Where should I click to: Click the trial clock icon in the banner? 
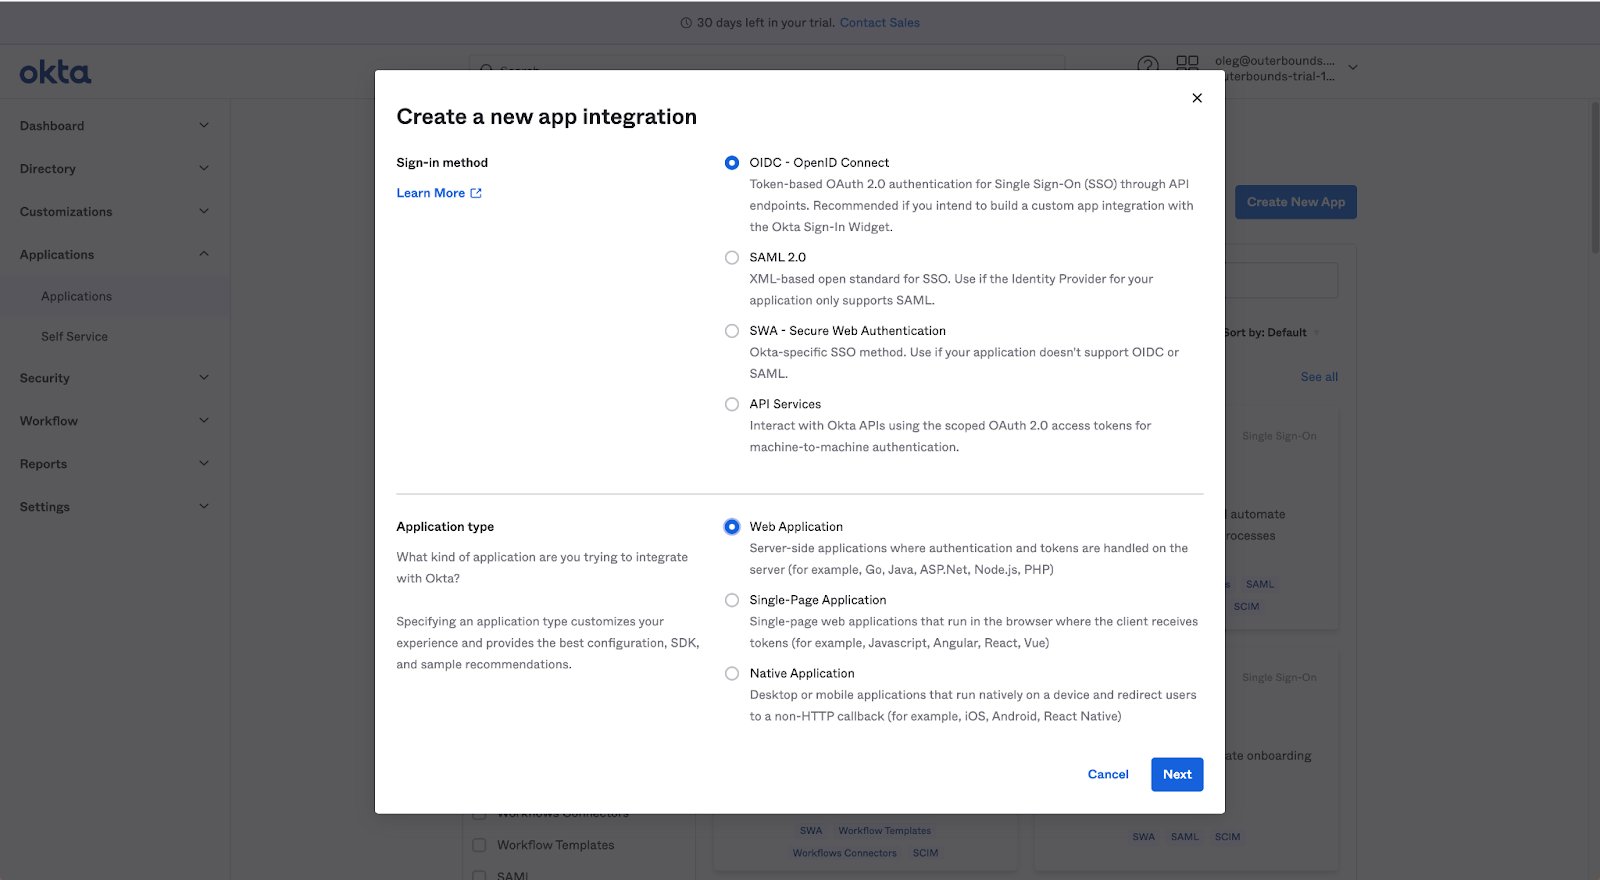(x=686, y=23)
